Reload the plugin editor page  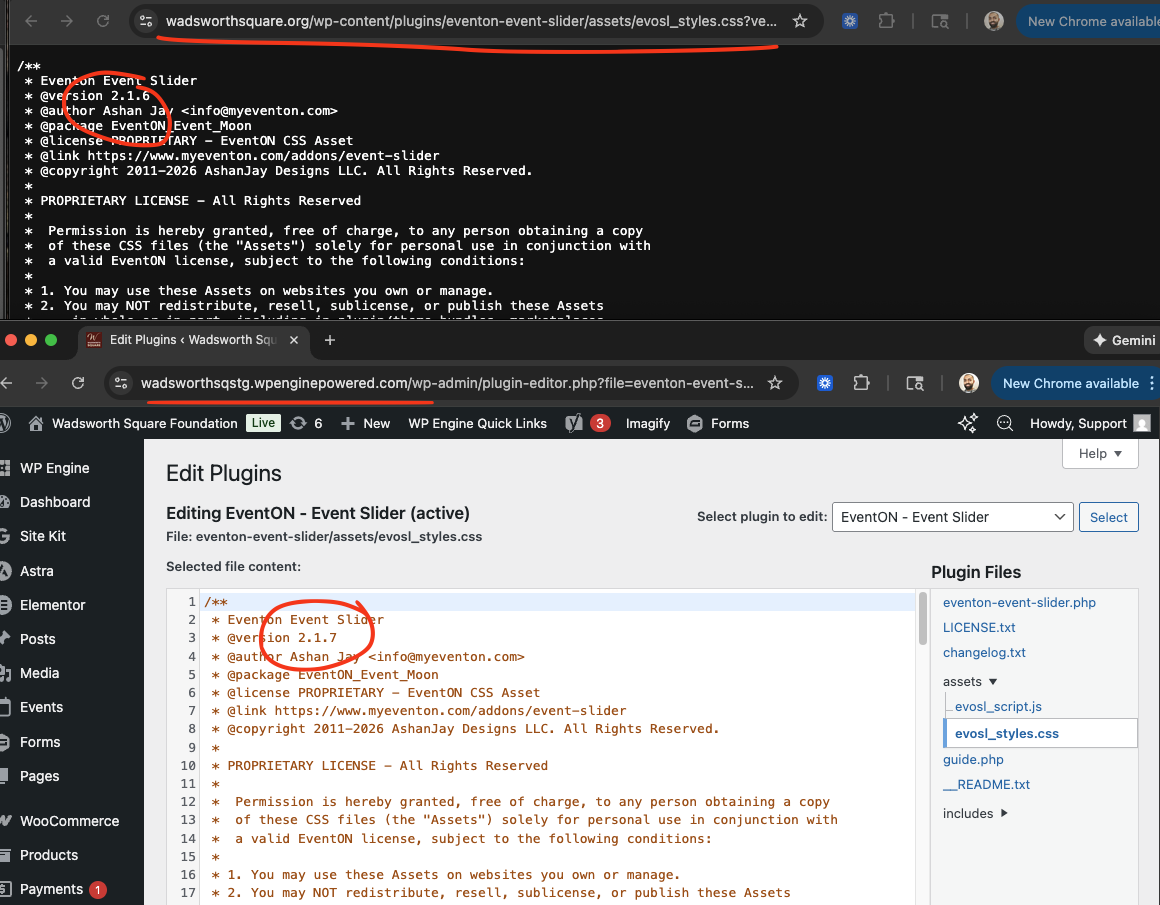pyautogui.click(x=78, y=383)
